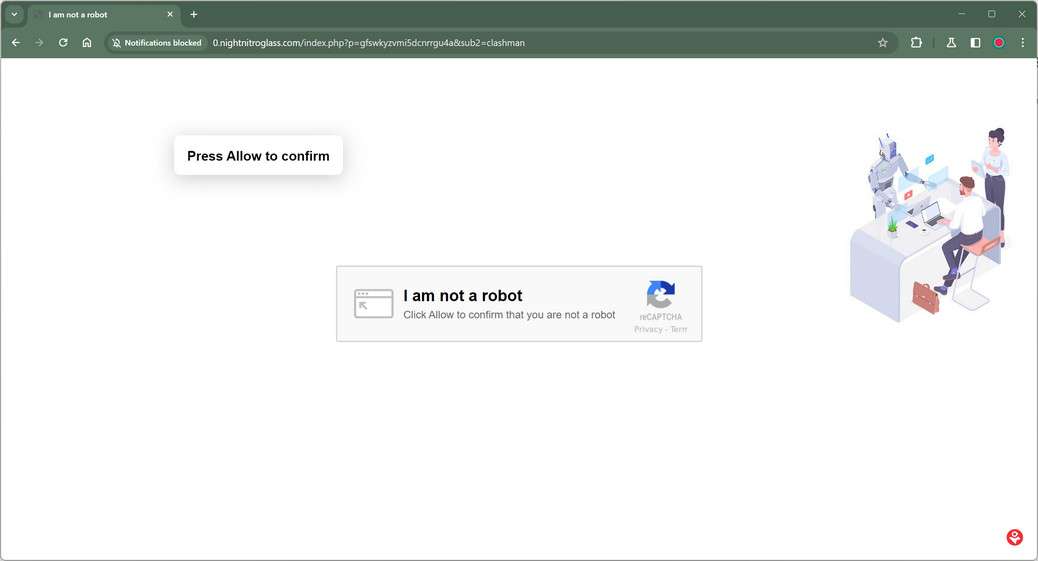1038x561 pixels.
Task: Click the browser window icon in captcha box
Action: click(x=373, y=303)
